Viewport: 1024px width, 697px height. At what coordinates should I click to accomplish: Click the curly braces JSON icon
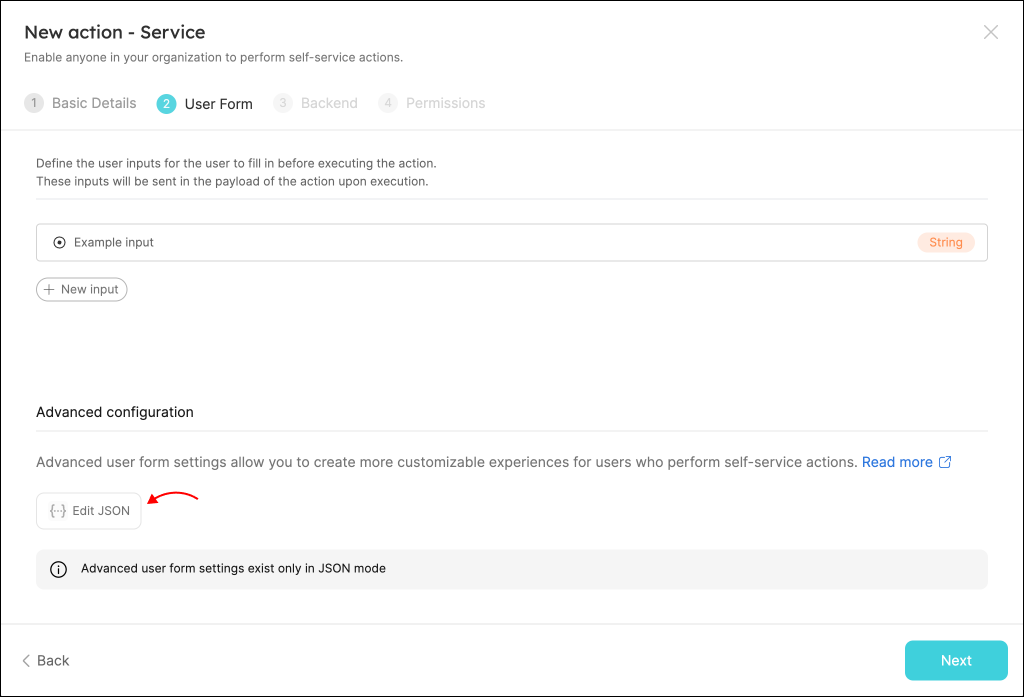pyautogui.click(x=58, y=511)
